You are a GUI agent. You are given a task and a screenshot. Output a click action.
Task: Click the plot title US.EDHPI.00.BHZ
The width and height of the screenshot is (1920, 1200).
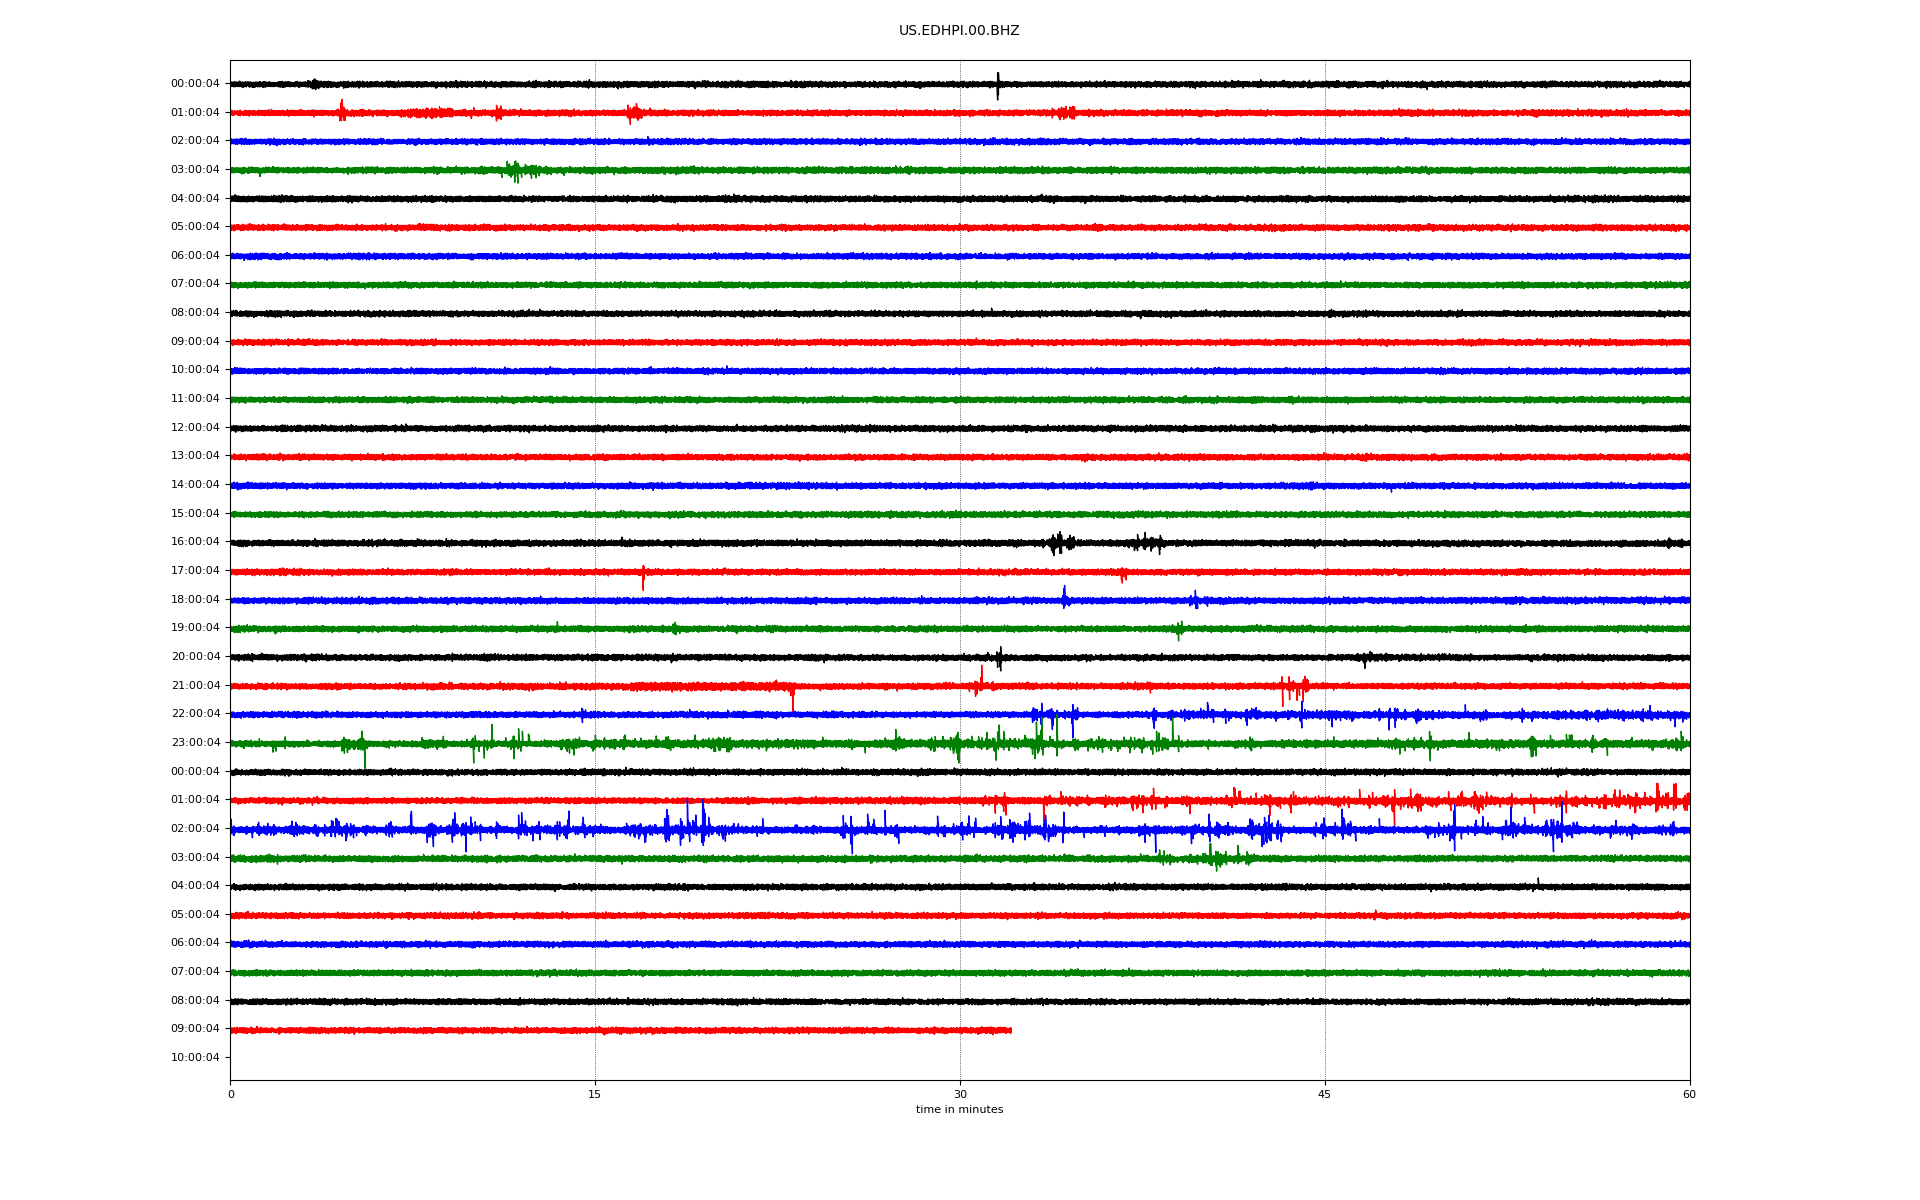958,31
